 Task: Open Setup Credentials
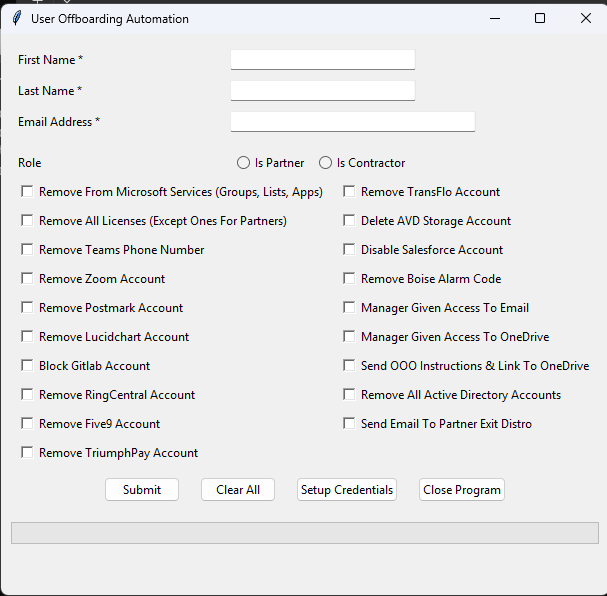347,490
